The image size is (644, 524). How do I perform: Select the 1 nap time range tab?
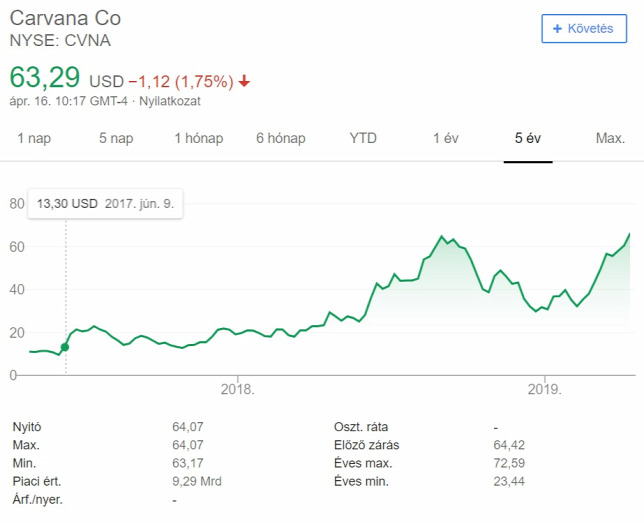[34, 138]
